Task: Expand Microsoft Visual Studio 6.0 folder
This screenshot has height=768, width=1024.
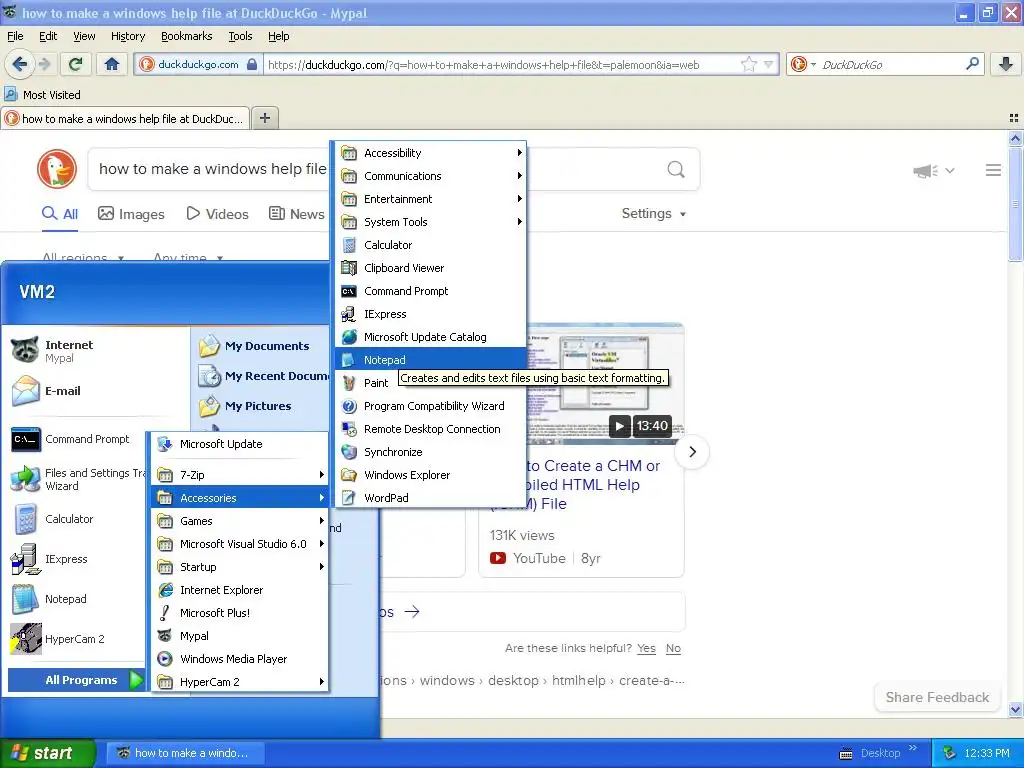Action: click(x=240, y=543)
